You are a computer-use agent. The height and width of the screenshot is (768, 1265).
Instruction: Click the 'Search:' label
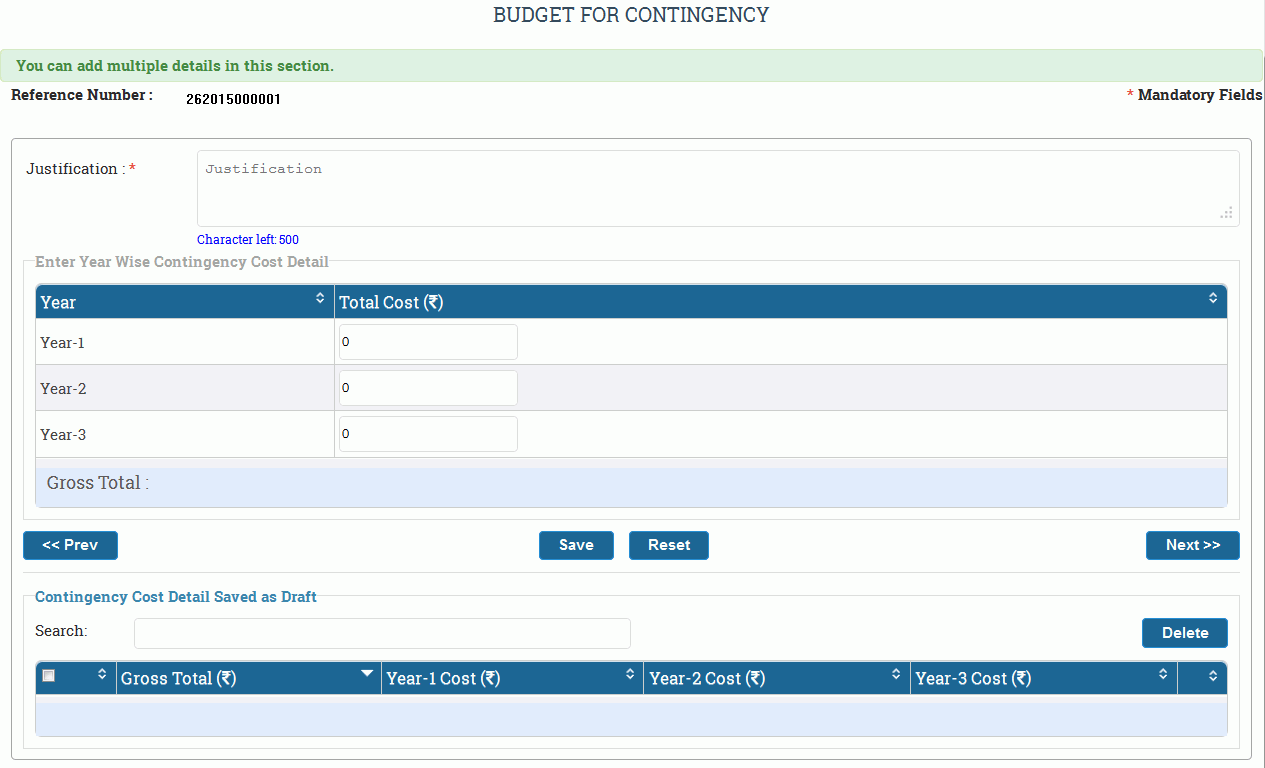61,631
